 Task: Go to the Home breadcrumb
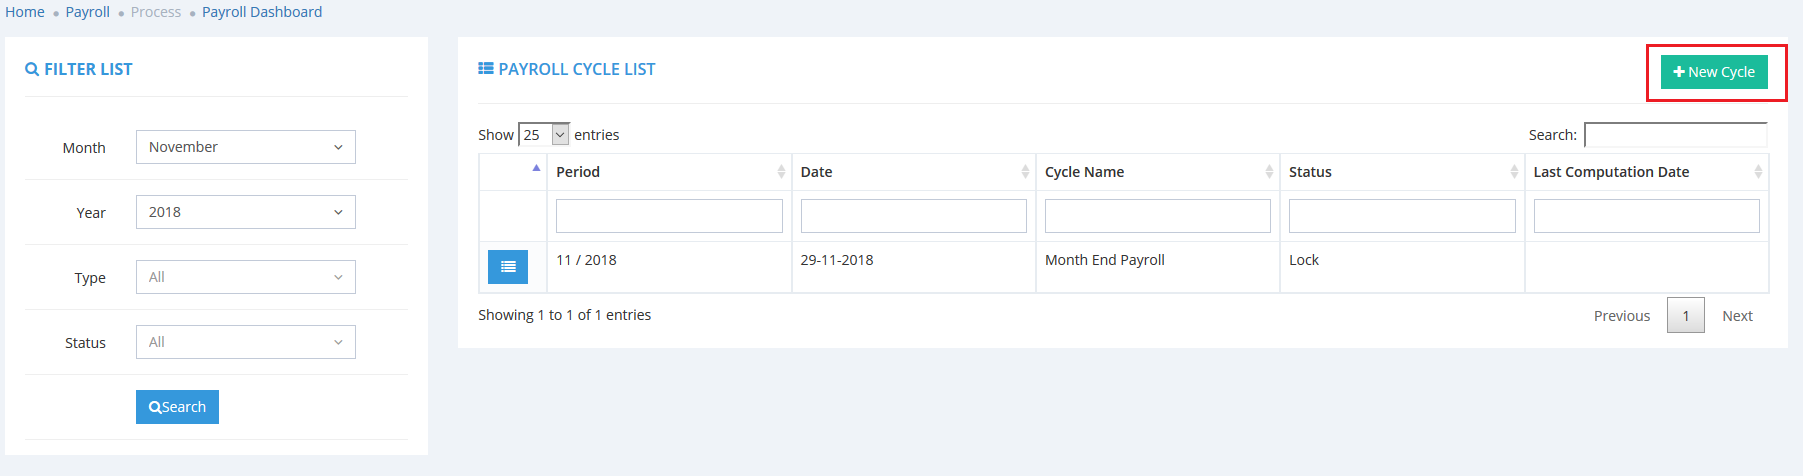25,12
